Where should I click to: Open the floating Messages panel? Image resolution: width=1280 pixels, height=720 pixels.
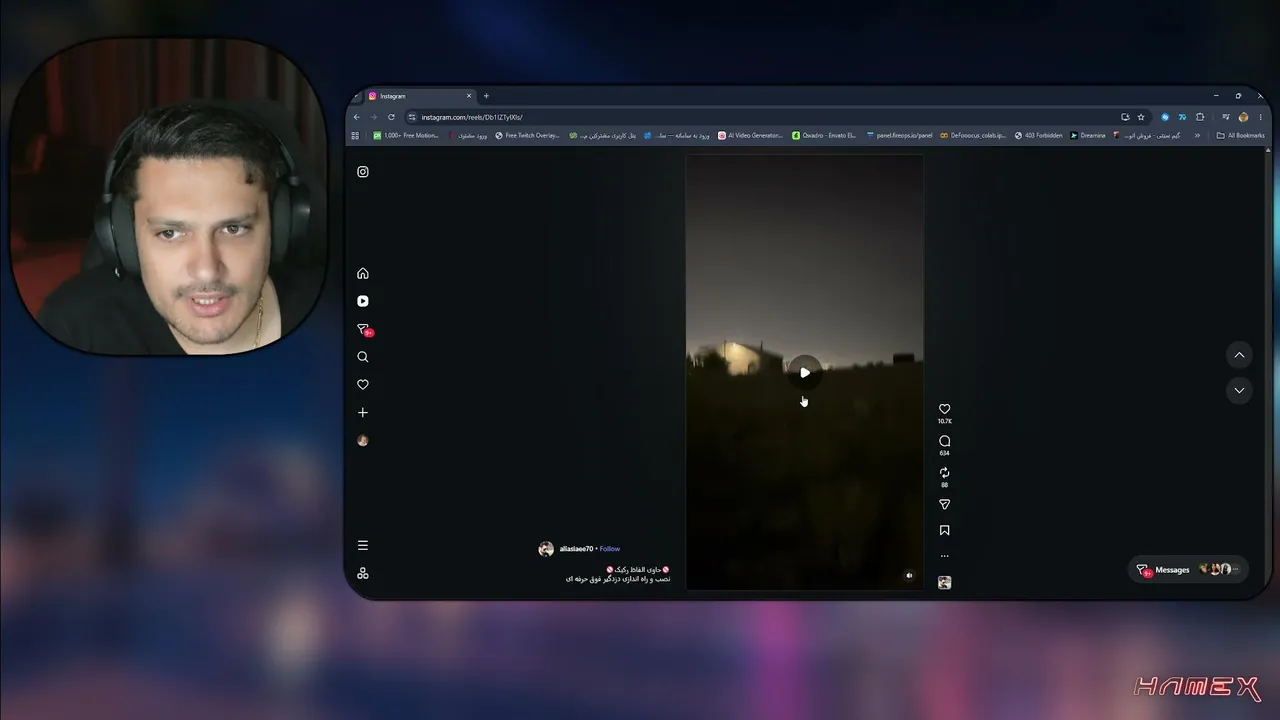[x=1188, y=570]
